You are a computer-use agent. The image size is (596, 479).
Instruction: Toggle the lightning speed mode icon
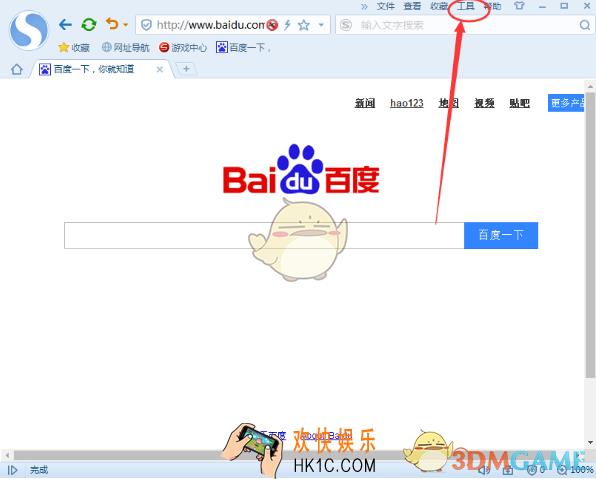point(287,25)
